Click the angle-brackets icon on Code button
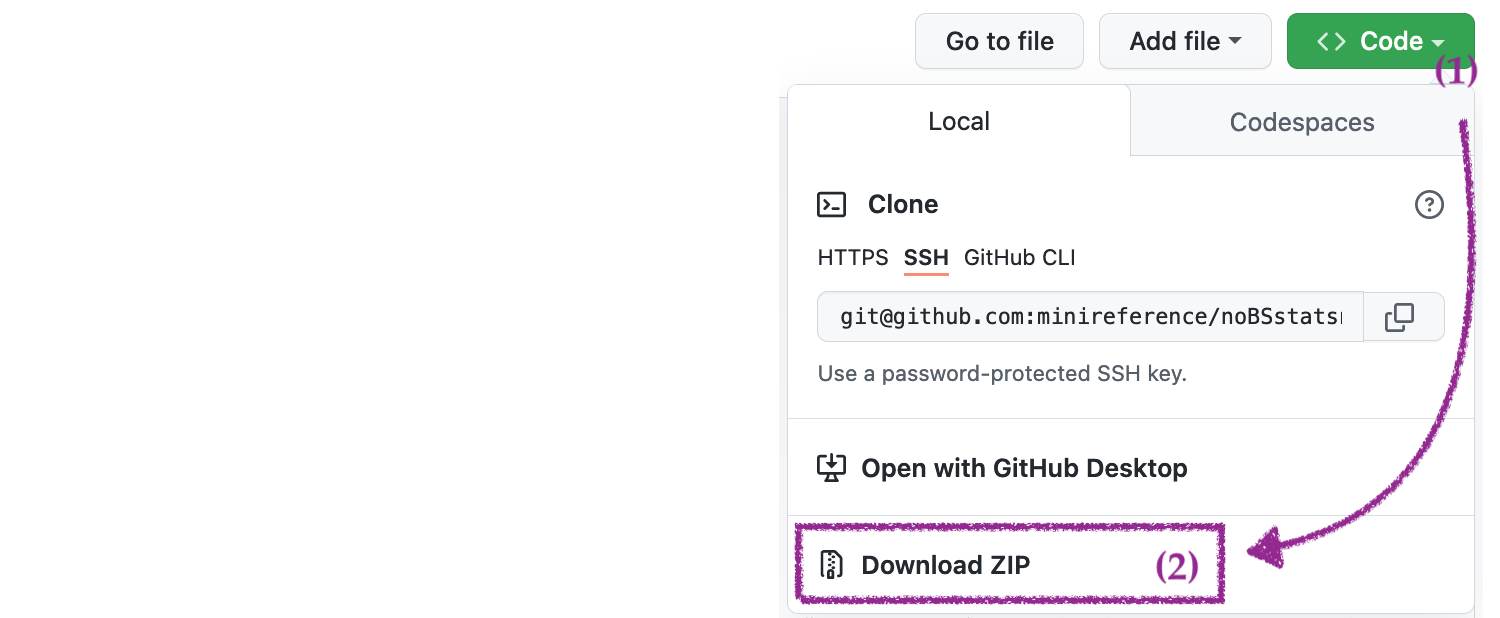The image size is (1500, 618). tap(1331, 41)
